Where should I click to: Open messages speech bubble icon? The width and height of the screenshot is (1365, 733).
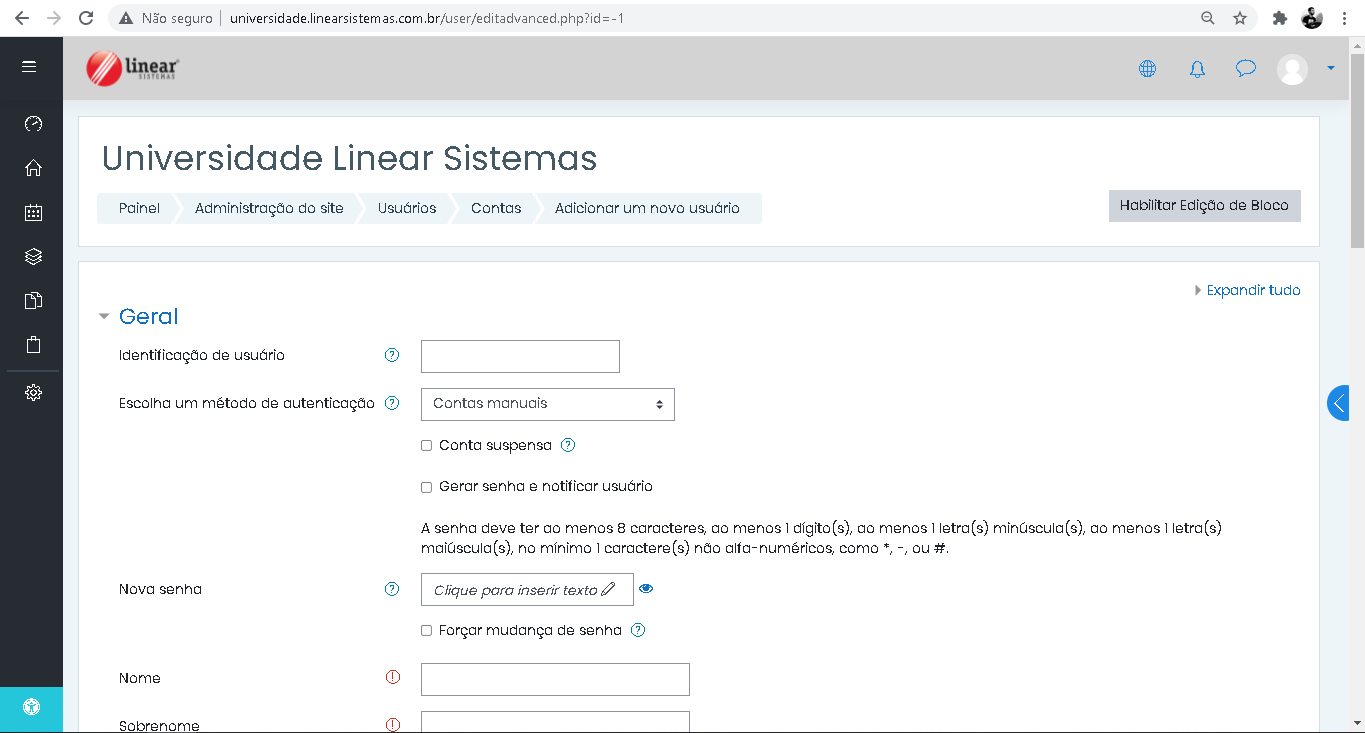click(1245, 69)
